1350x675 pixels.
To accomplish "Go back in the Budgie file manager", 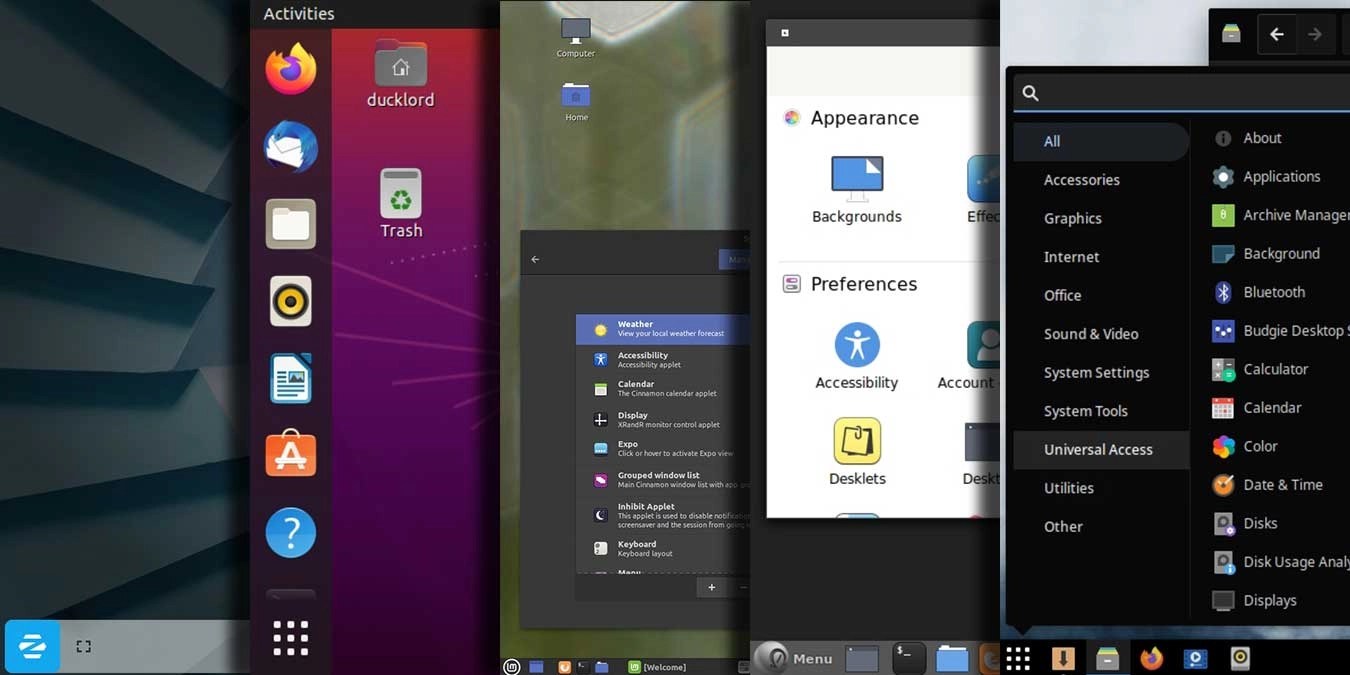I will pyautogui.click(x=1277, y=34).
